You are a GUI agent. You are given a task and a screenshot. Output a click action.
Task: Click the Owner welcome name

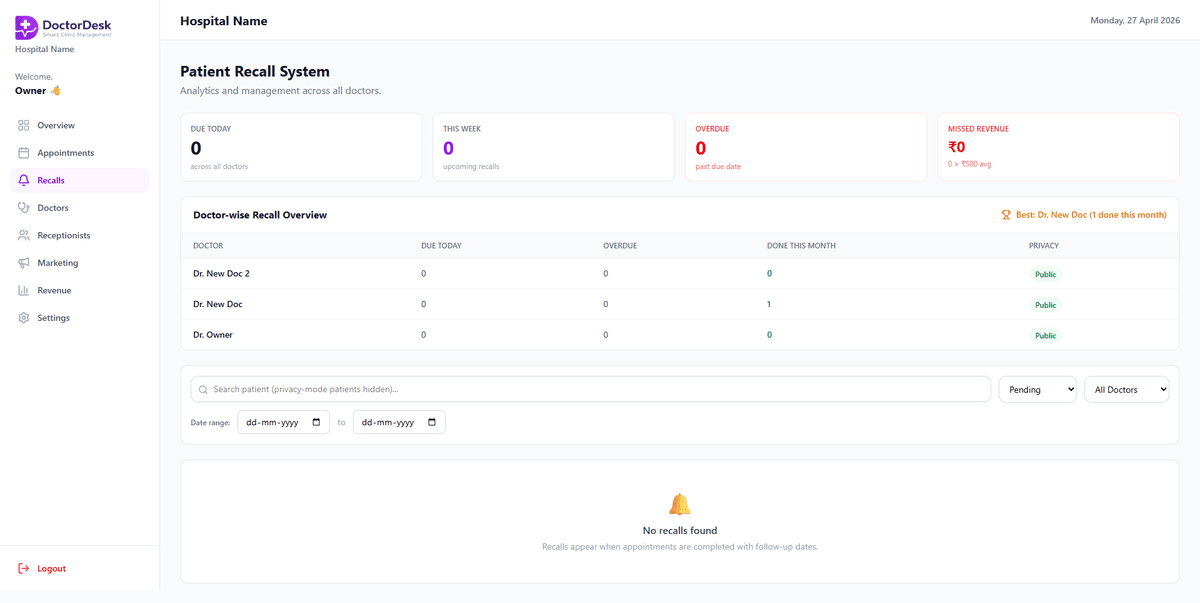pos(30,91)
